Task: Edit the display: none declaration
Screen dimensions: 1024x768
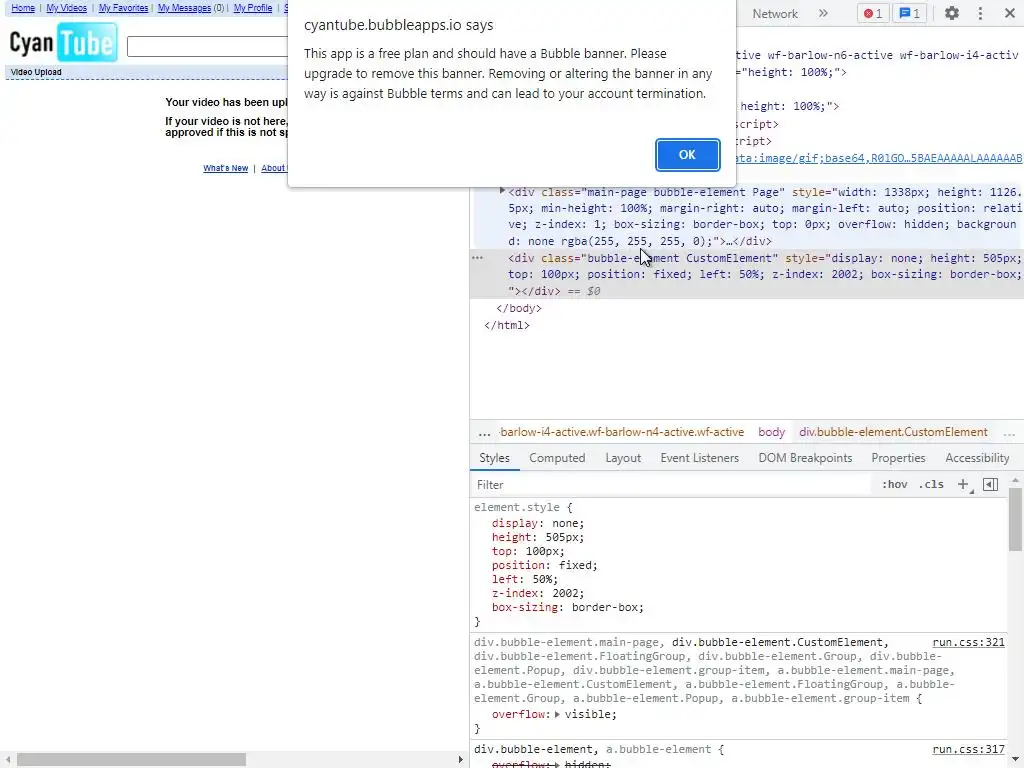Action: click(537, 523)
